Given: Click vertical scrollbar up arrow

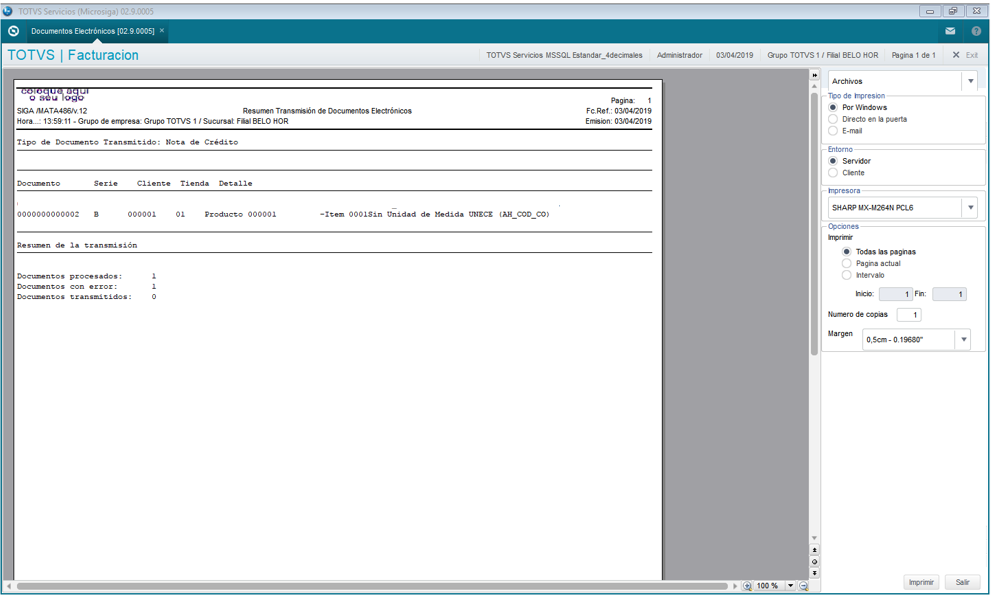Looking at the screenshot, I should 815,86.
